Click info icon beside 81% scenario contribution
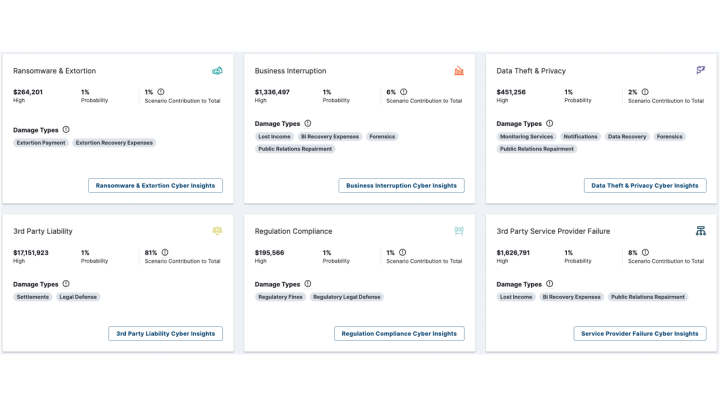Screen dimensions: 720x405 (x=165, y=252)
